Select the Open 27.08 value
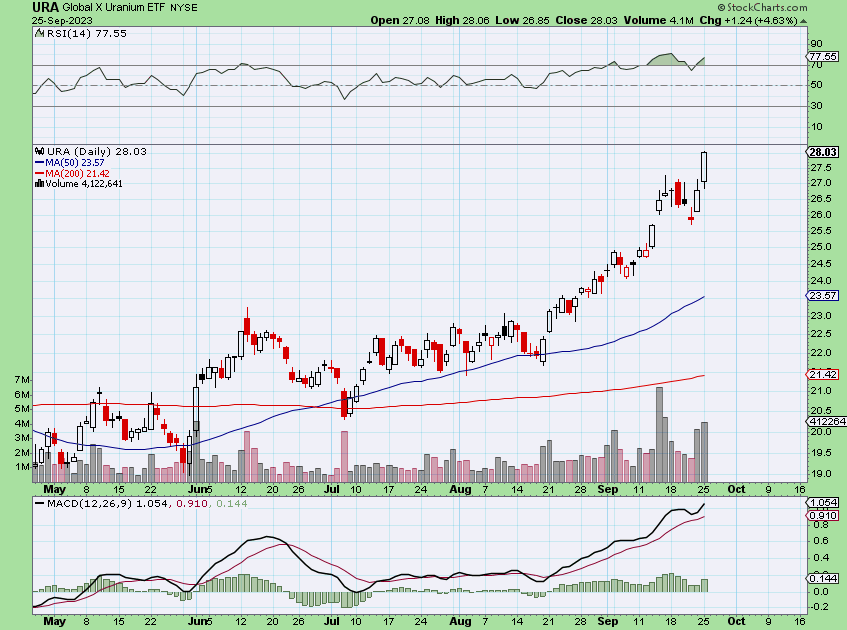 [x=400, y=21]
